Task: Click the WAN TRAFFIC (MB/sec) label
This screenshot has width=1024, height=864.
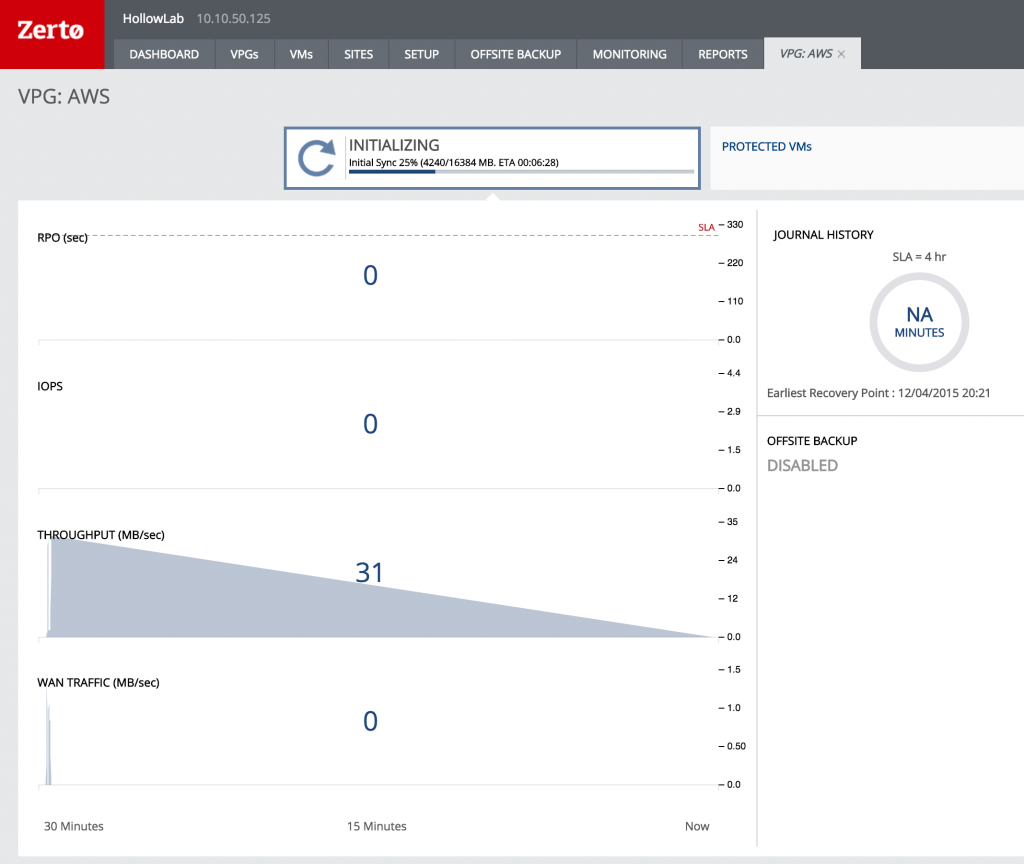Action: [x=98, y=682]
